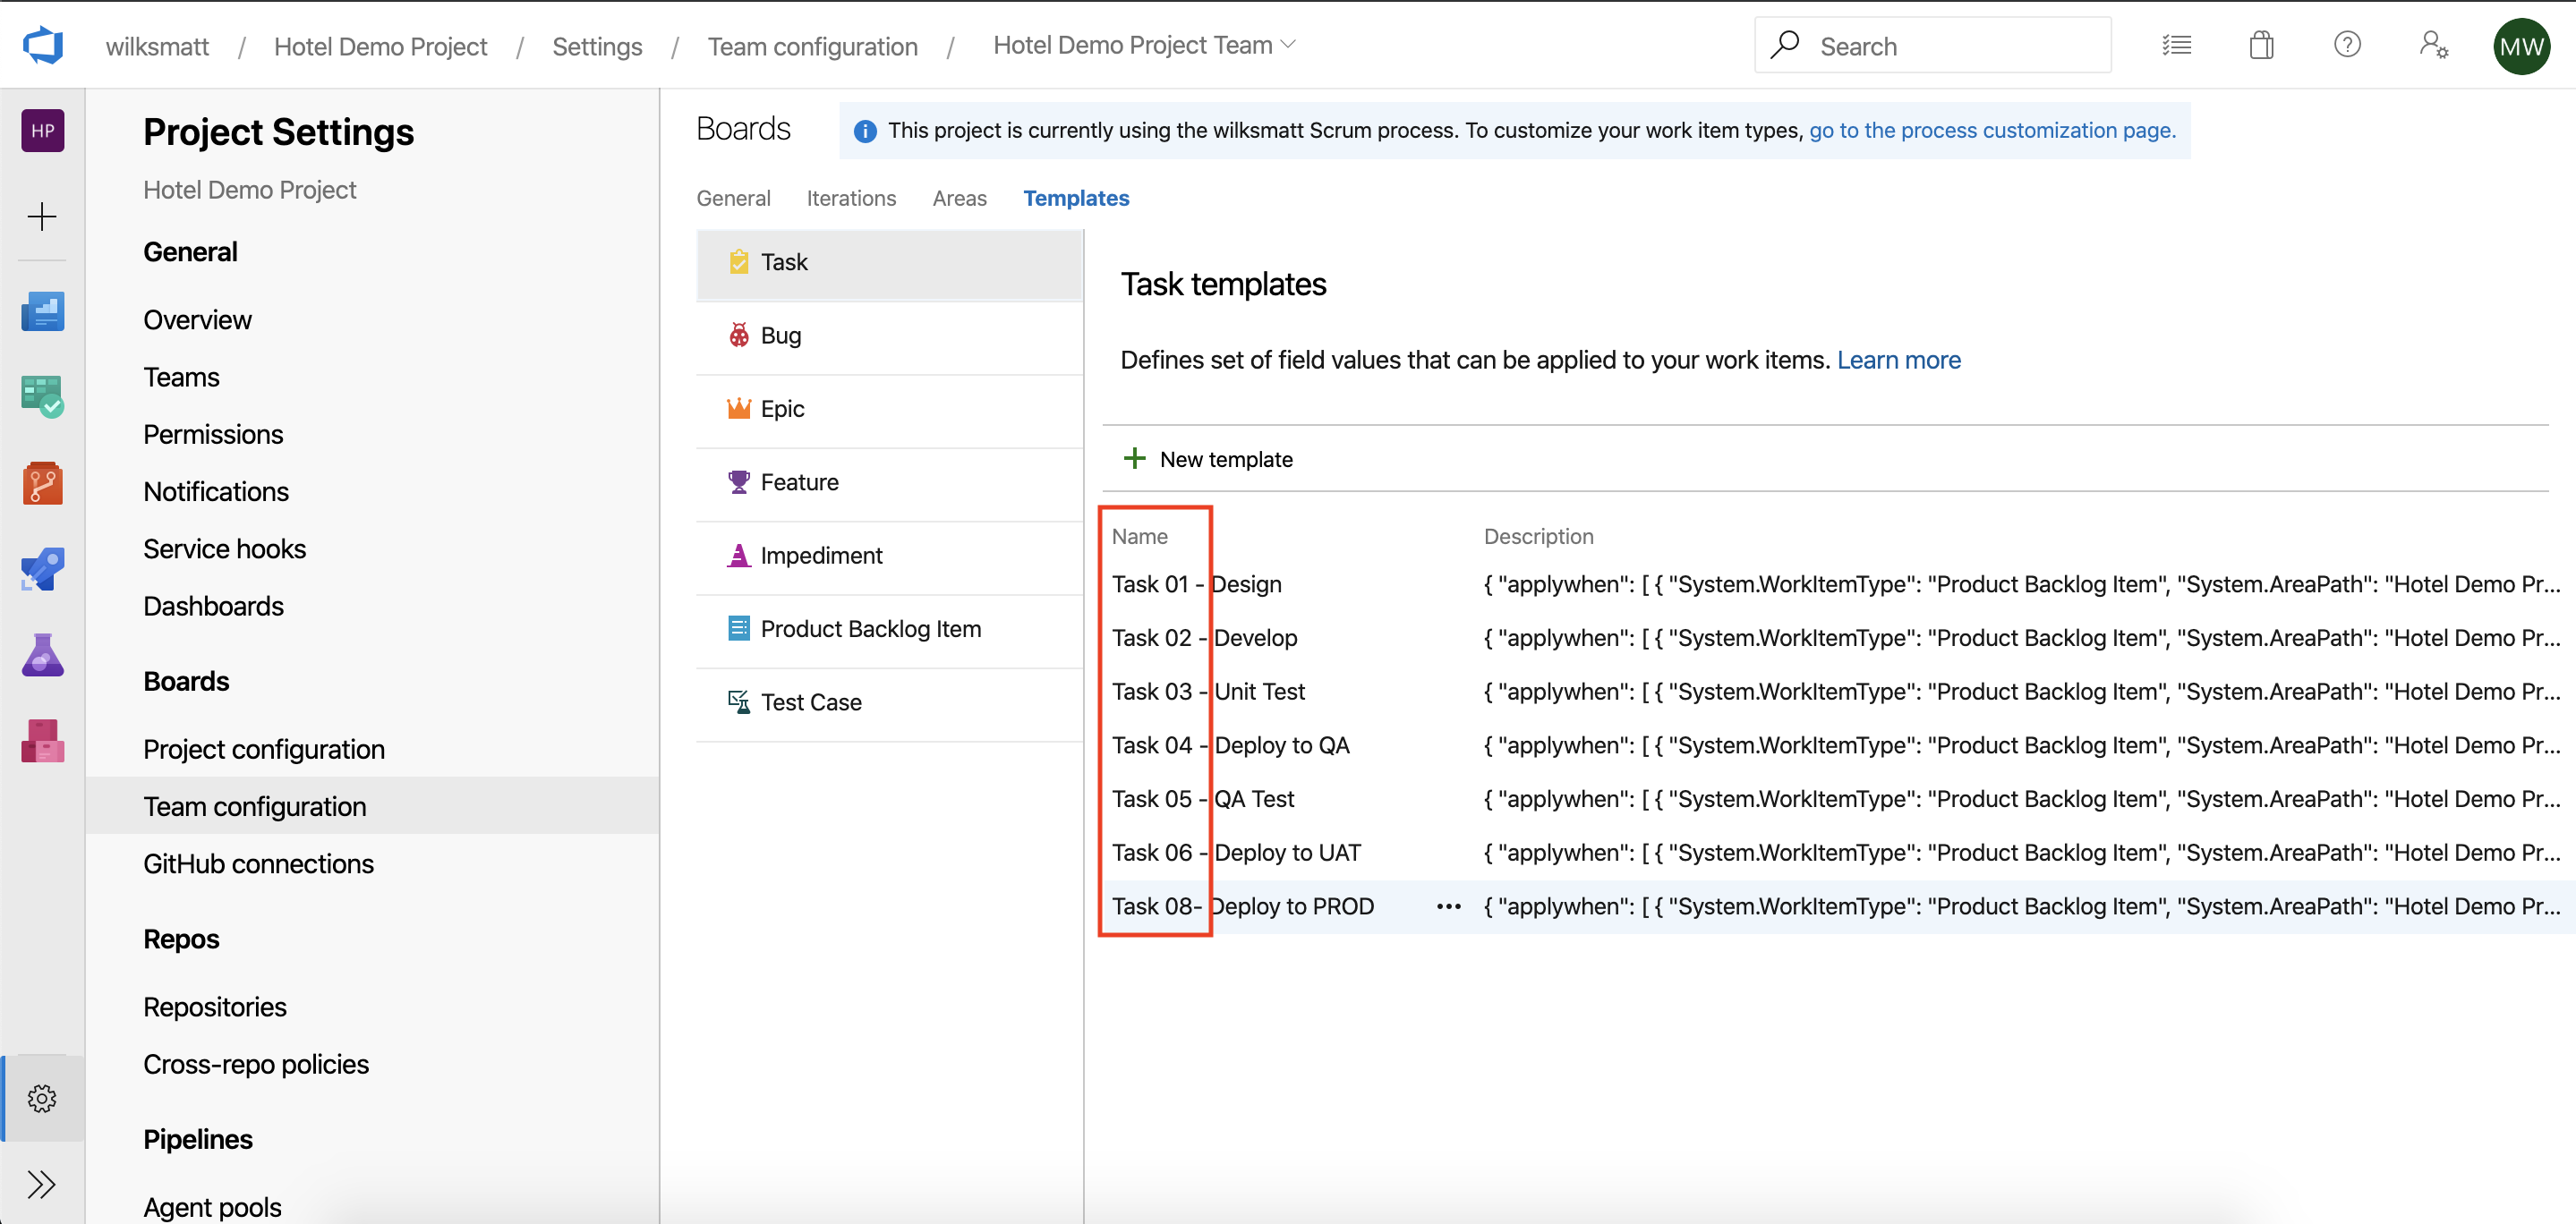Click inside the Search field

[x=1930, y=44]
